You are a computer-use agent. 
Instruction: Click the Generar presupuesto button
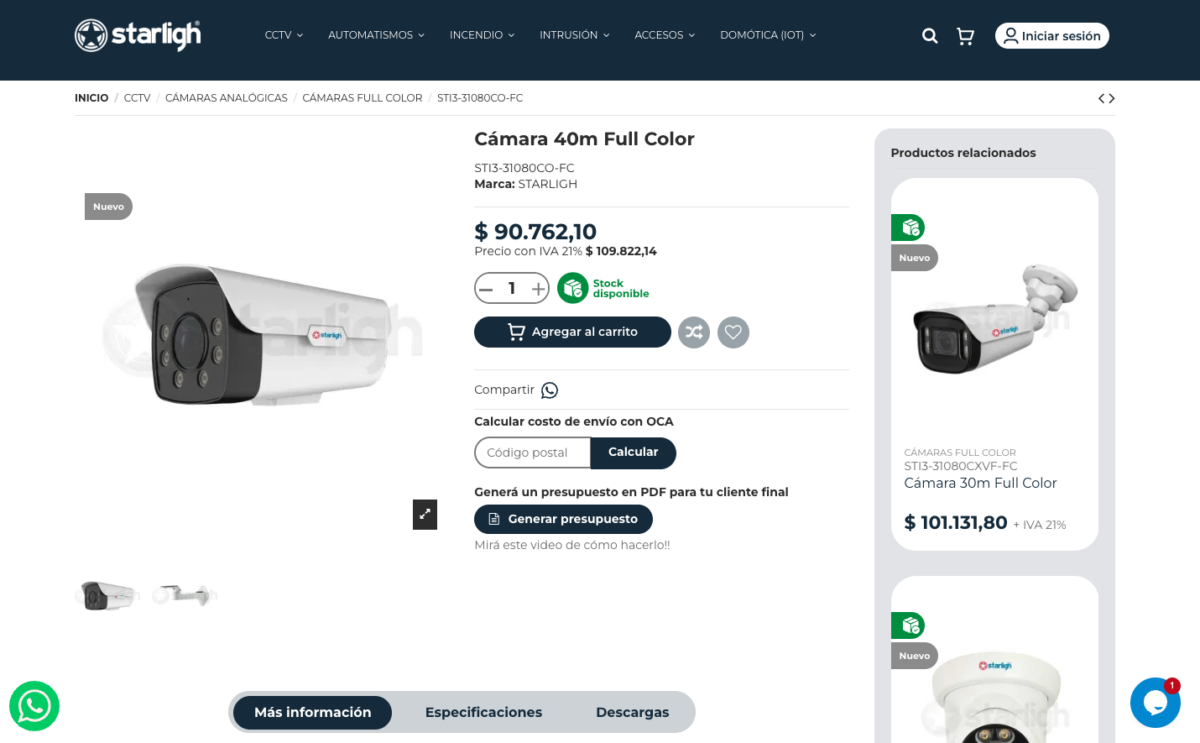(x=563, y=519)
